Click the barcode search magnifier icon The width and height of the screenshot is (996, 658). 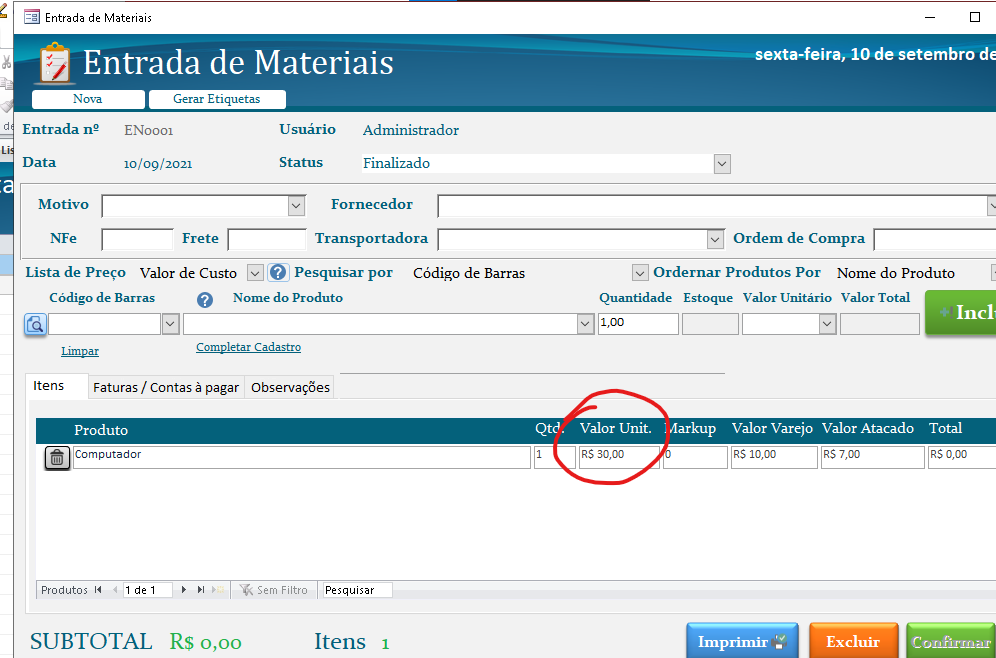tap(35, 325)
